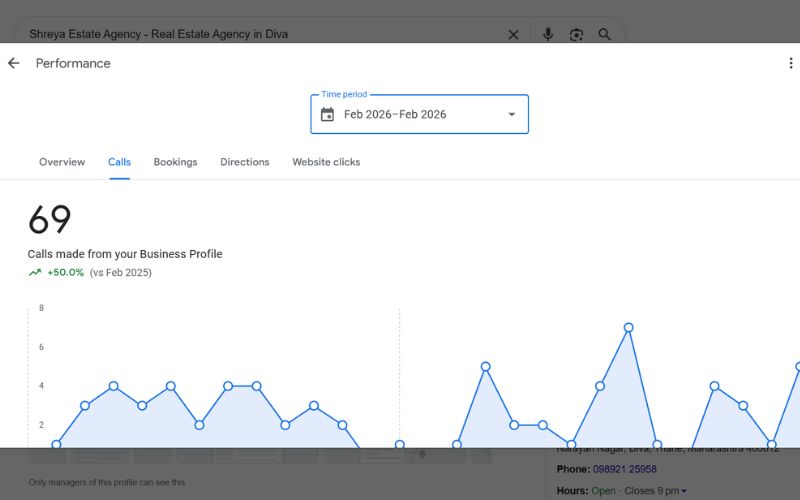Open the three-dot more options menu
Screen dimensions: 800x500
[791, 63]
